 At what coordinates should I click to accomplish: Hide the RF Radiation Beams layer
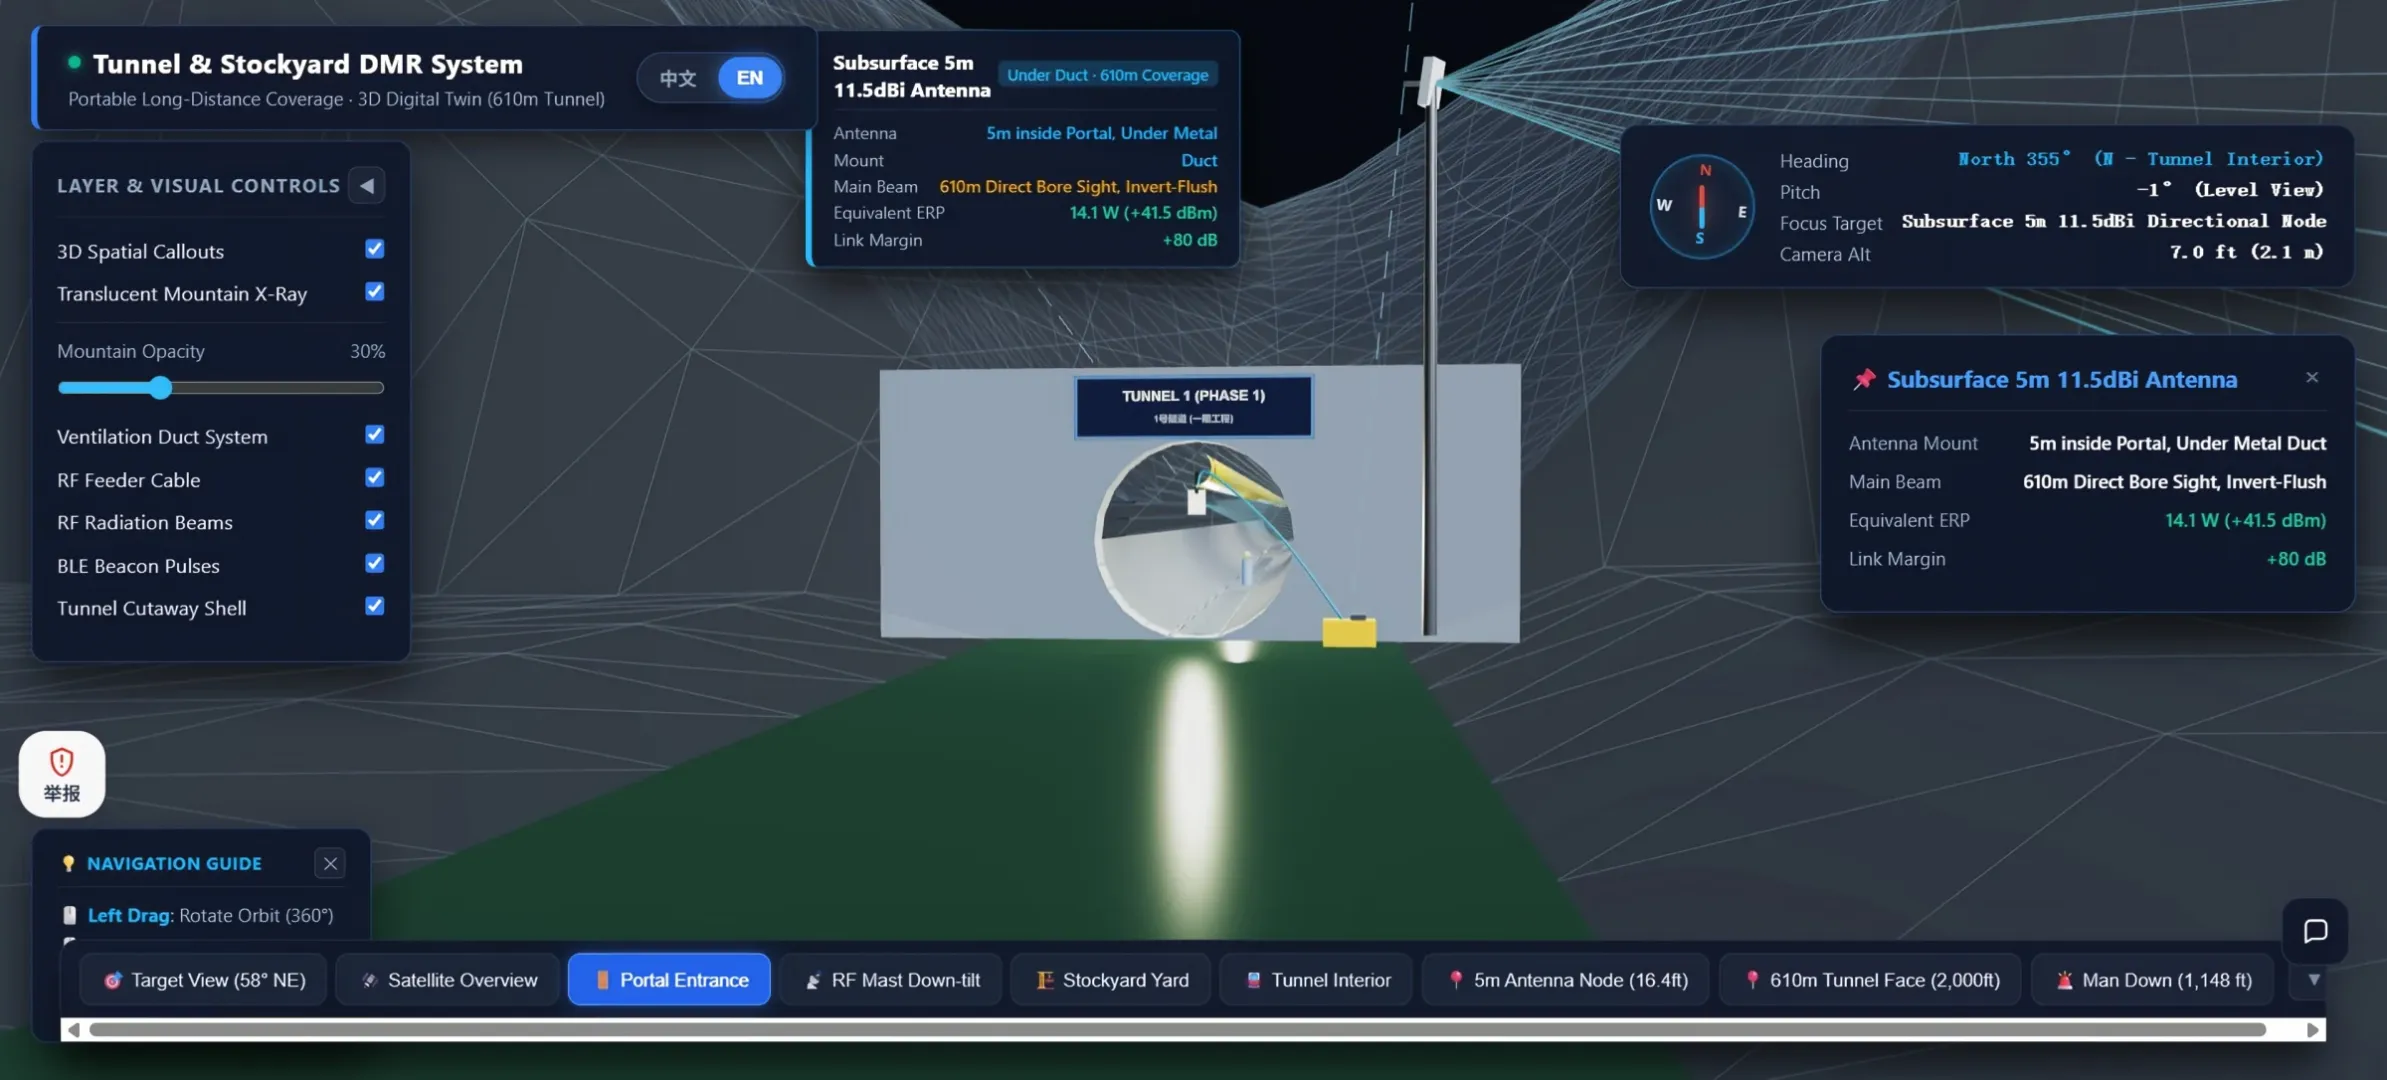click(375, 521)
